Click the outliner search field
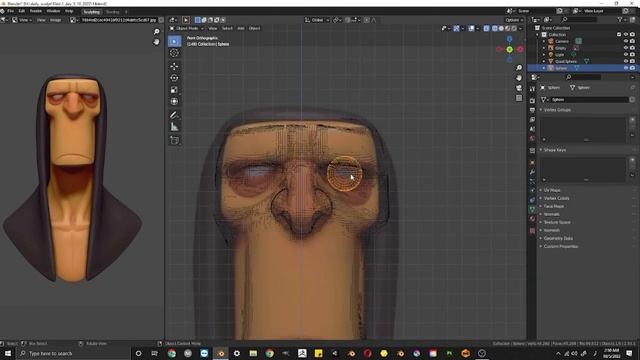The width and height of the screenshot is (640, 360). click(580, 19)
